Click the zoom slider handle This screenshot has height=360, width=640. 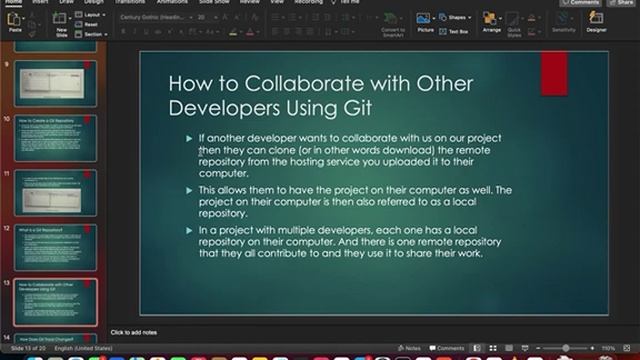point(566,348)
